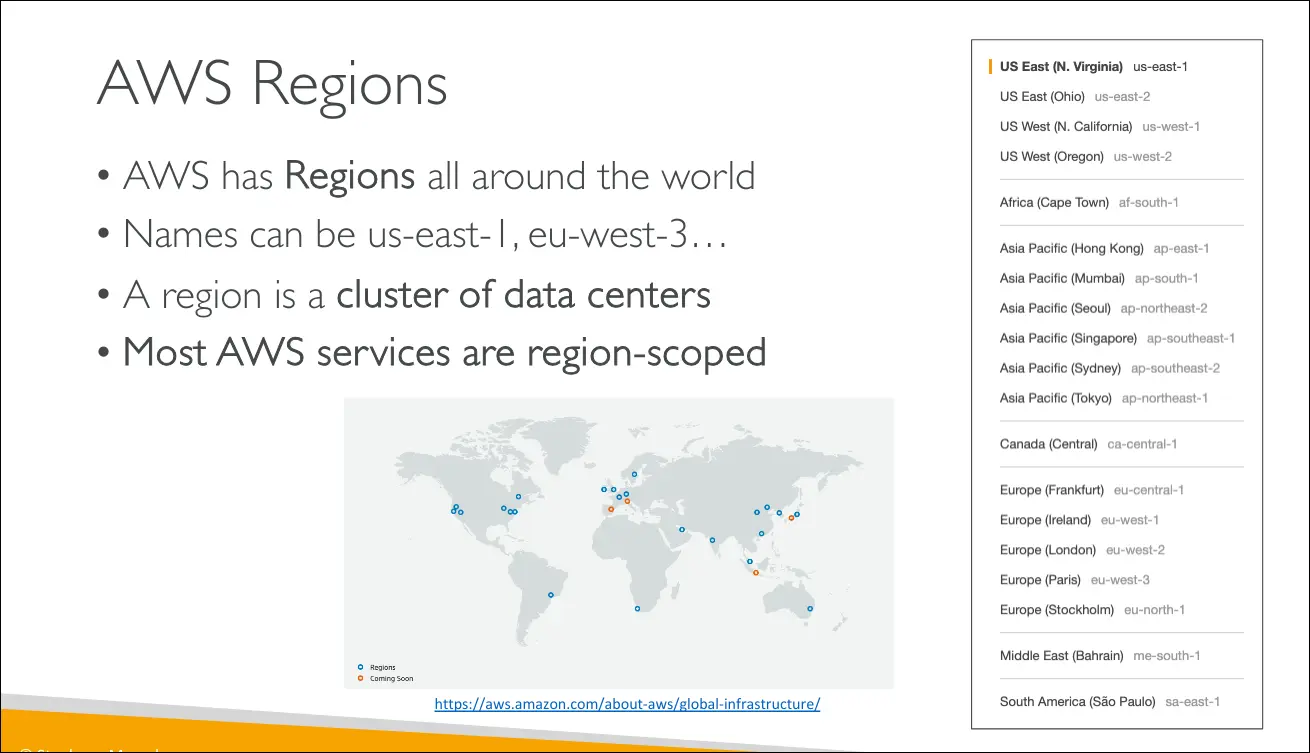Select Asia Pacific (Mumbai) region
This screenshot has width=1310, height=753.
1098,279
